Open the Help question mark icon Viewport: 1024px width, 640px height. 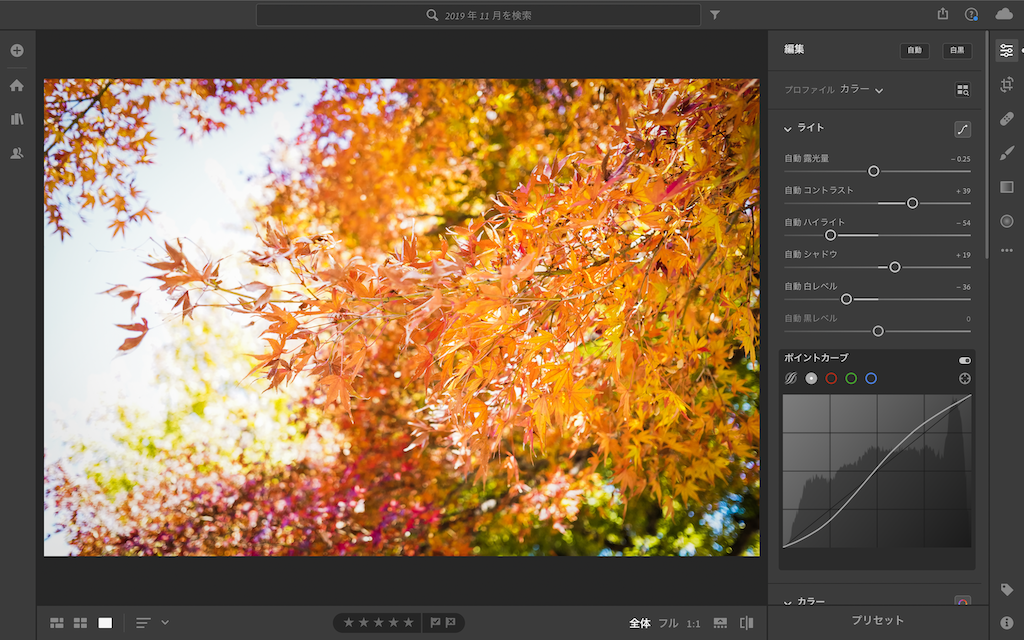pyautogui.click(x=971, y=14)
